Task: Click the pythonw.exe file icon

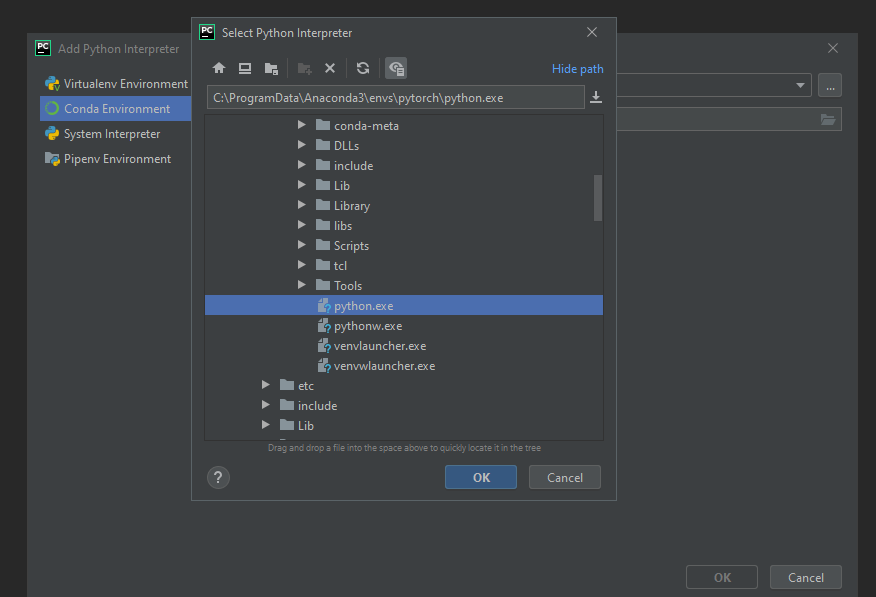Action: (324, 326)
